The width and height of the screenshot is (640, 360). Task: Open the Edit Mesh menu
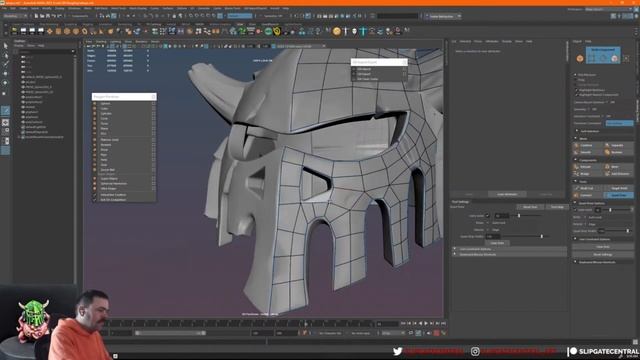click(101, 8)
